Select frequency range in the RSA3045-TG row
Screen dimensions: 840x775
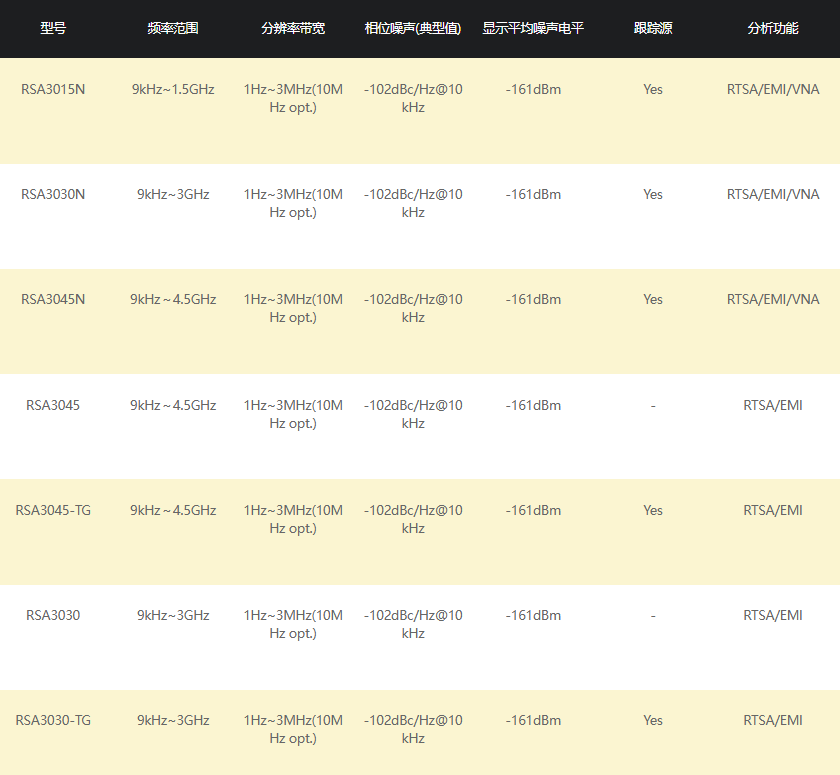pos(173,510)
